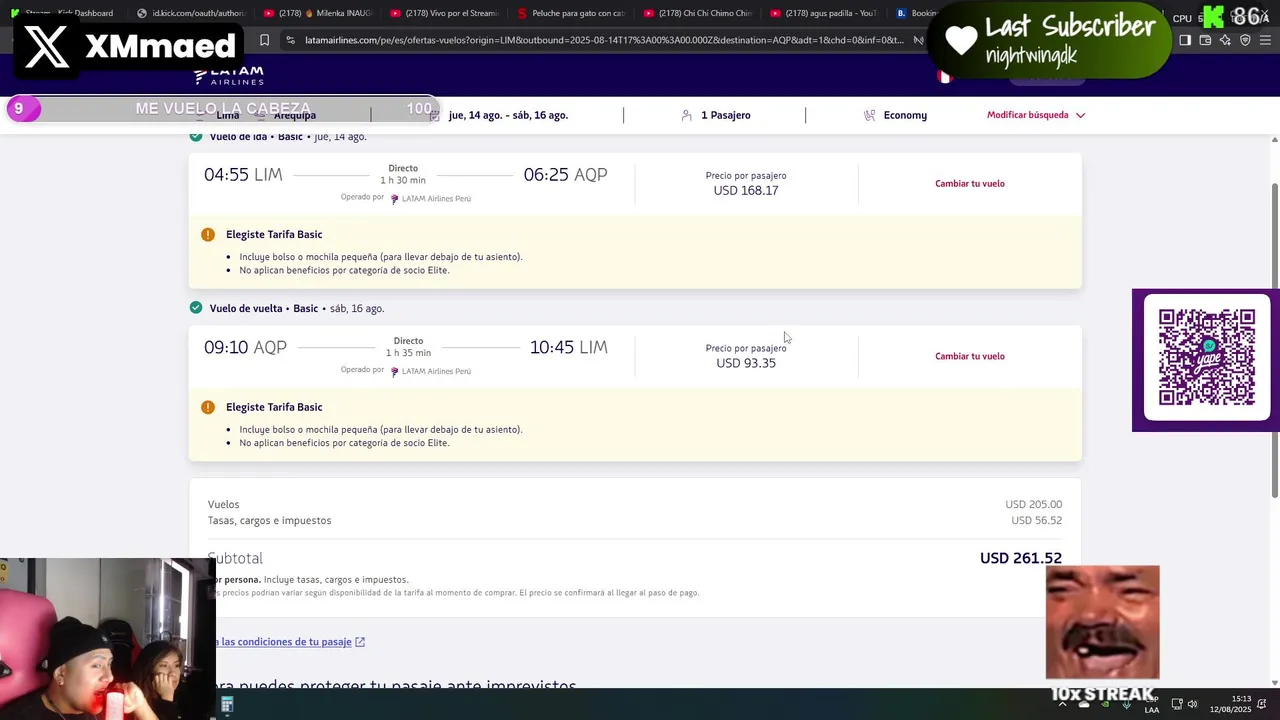Click return arrival time 10:45 LIM
The image size is (1280, 720).
coord(569,347)
